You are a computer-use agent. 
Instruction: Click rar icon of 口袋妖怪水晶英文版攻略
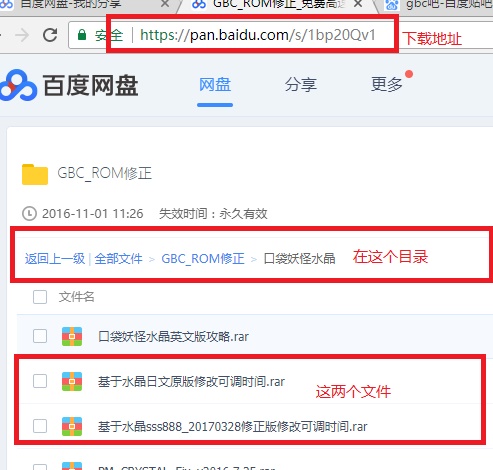[72, 336]
